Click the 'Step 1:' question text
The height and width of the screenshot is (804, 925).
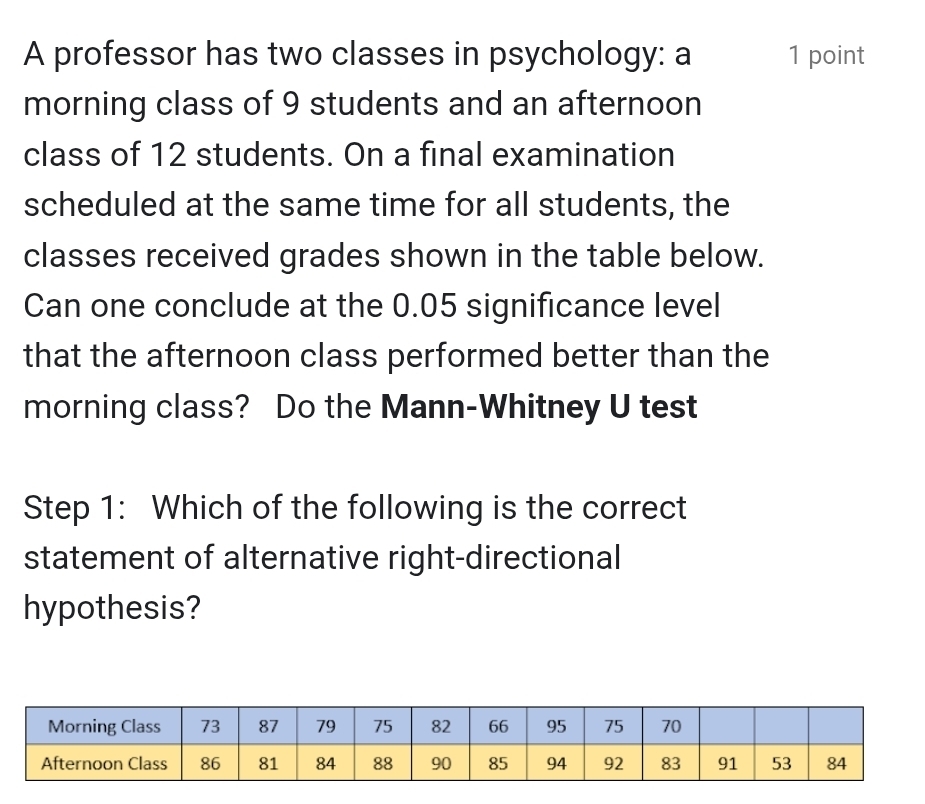click(355, 557)
